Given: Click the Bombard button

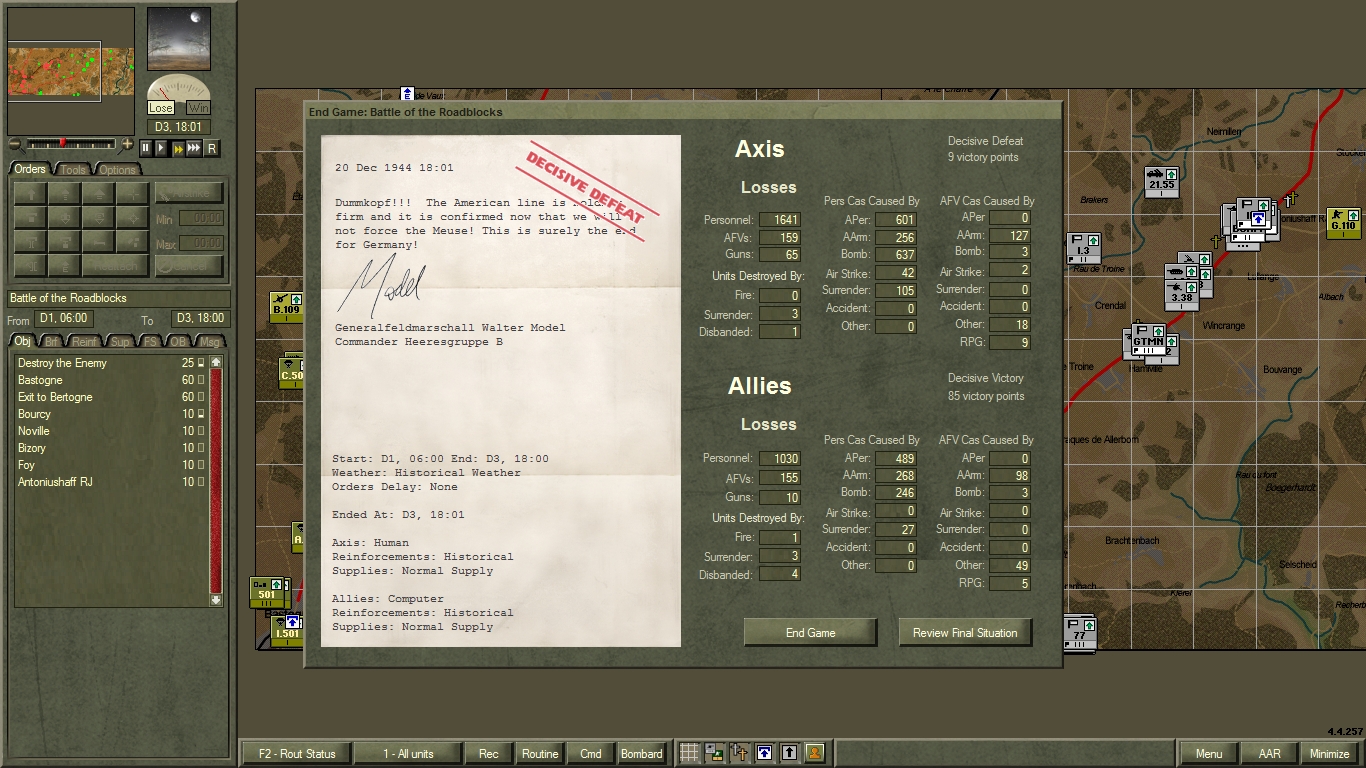Looking at the screenshot, I should click(x=642, y=754).
